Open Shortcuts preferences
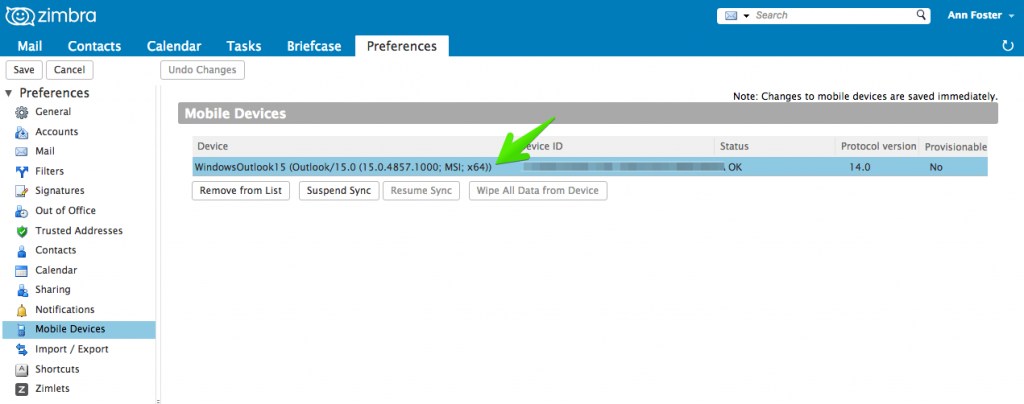Image resolution: width=1024 pixels, height=404 pixels. tap(57, 369)
